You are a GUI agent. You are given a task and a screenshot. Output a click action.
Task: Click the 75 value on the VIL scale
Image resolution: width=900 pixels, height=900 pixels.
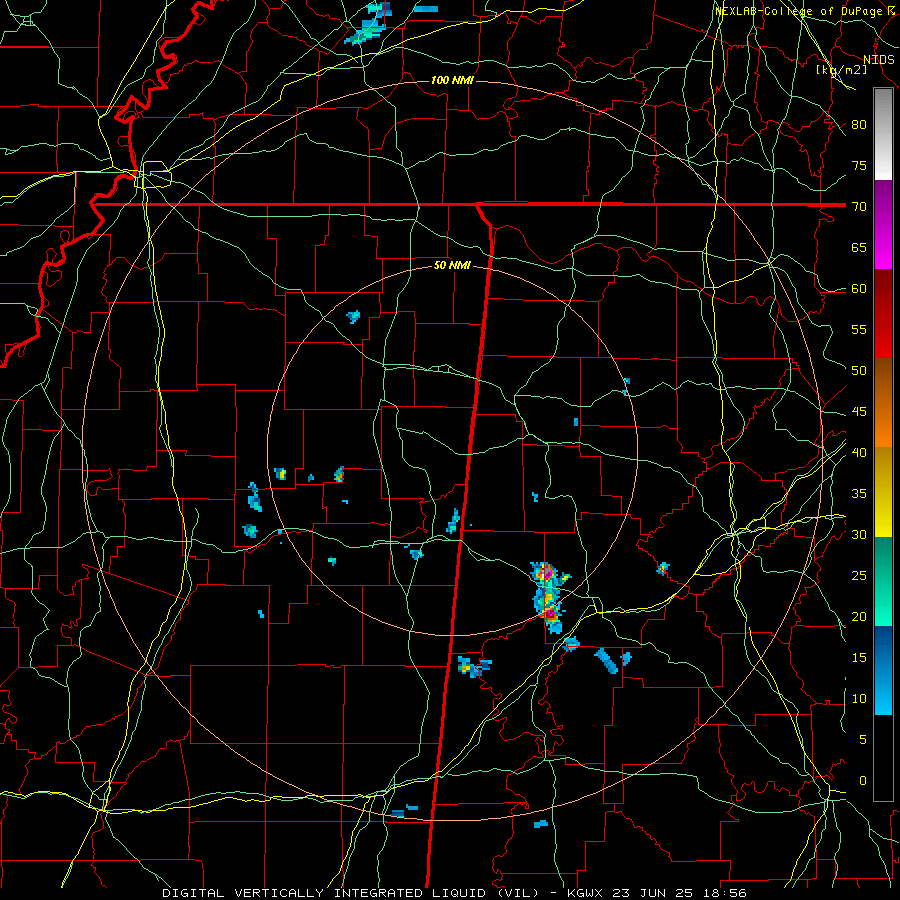pos(859,165)
